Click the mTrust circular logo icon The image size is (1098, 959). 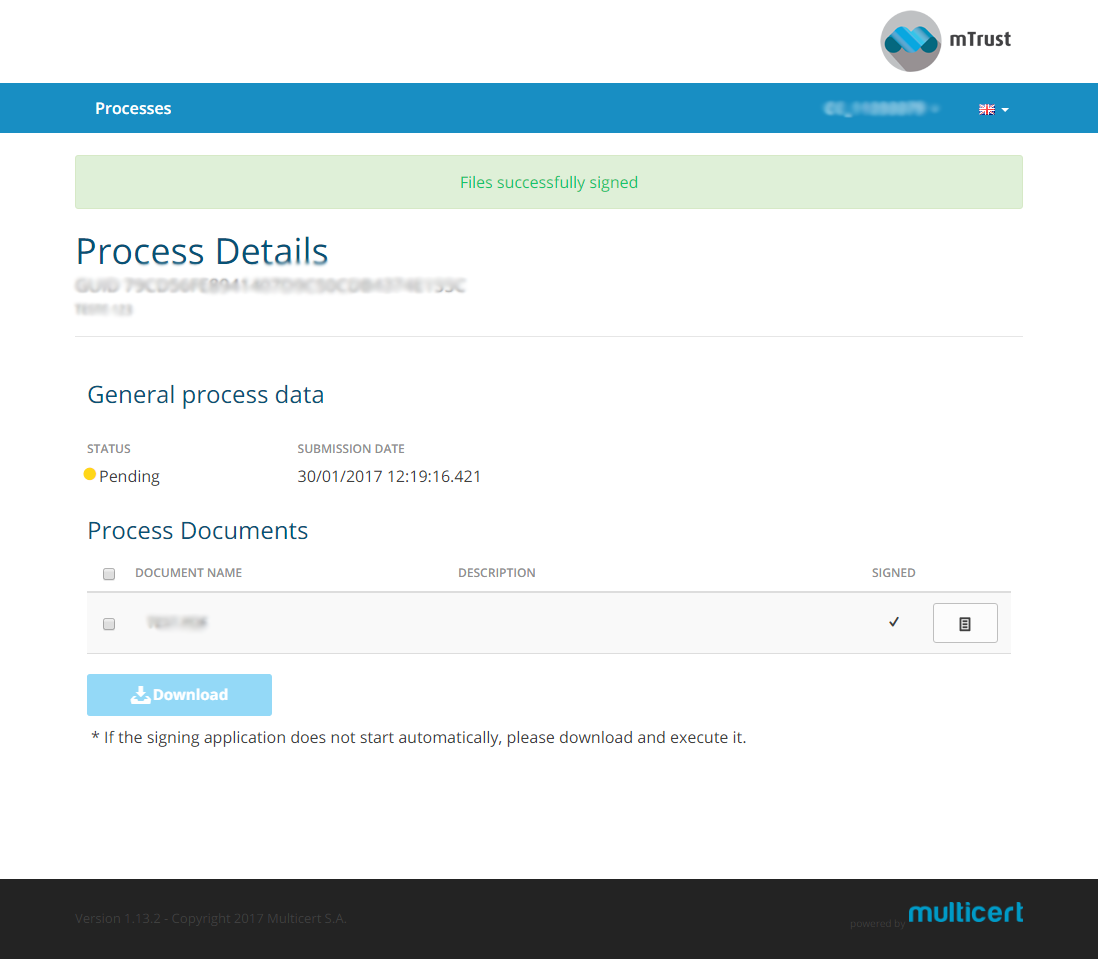(910, 41)
